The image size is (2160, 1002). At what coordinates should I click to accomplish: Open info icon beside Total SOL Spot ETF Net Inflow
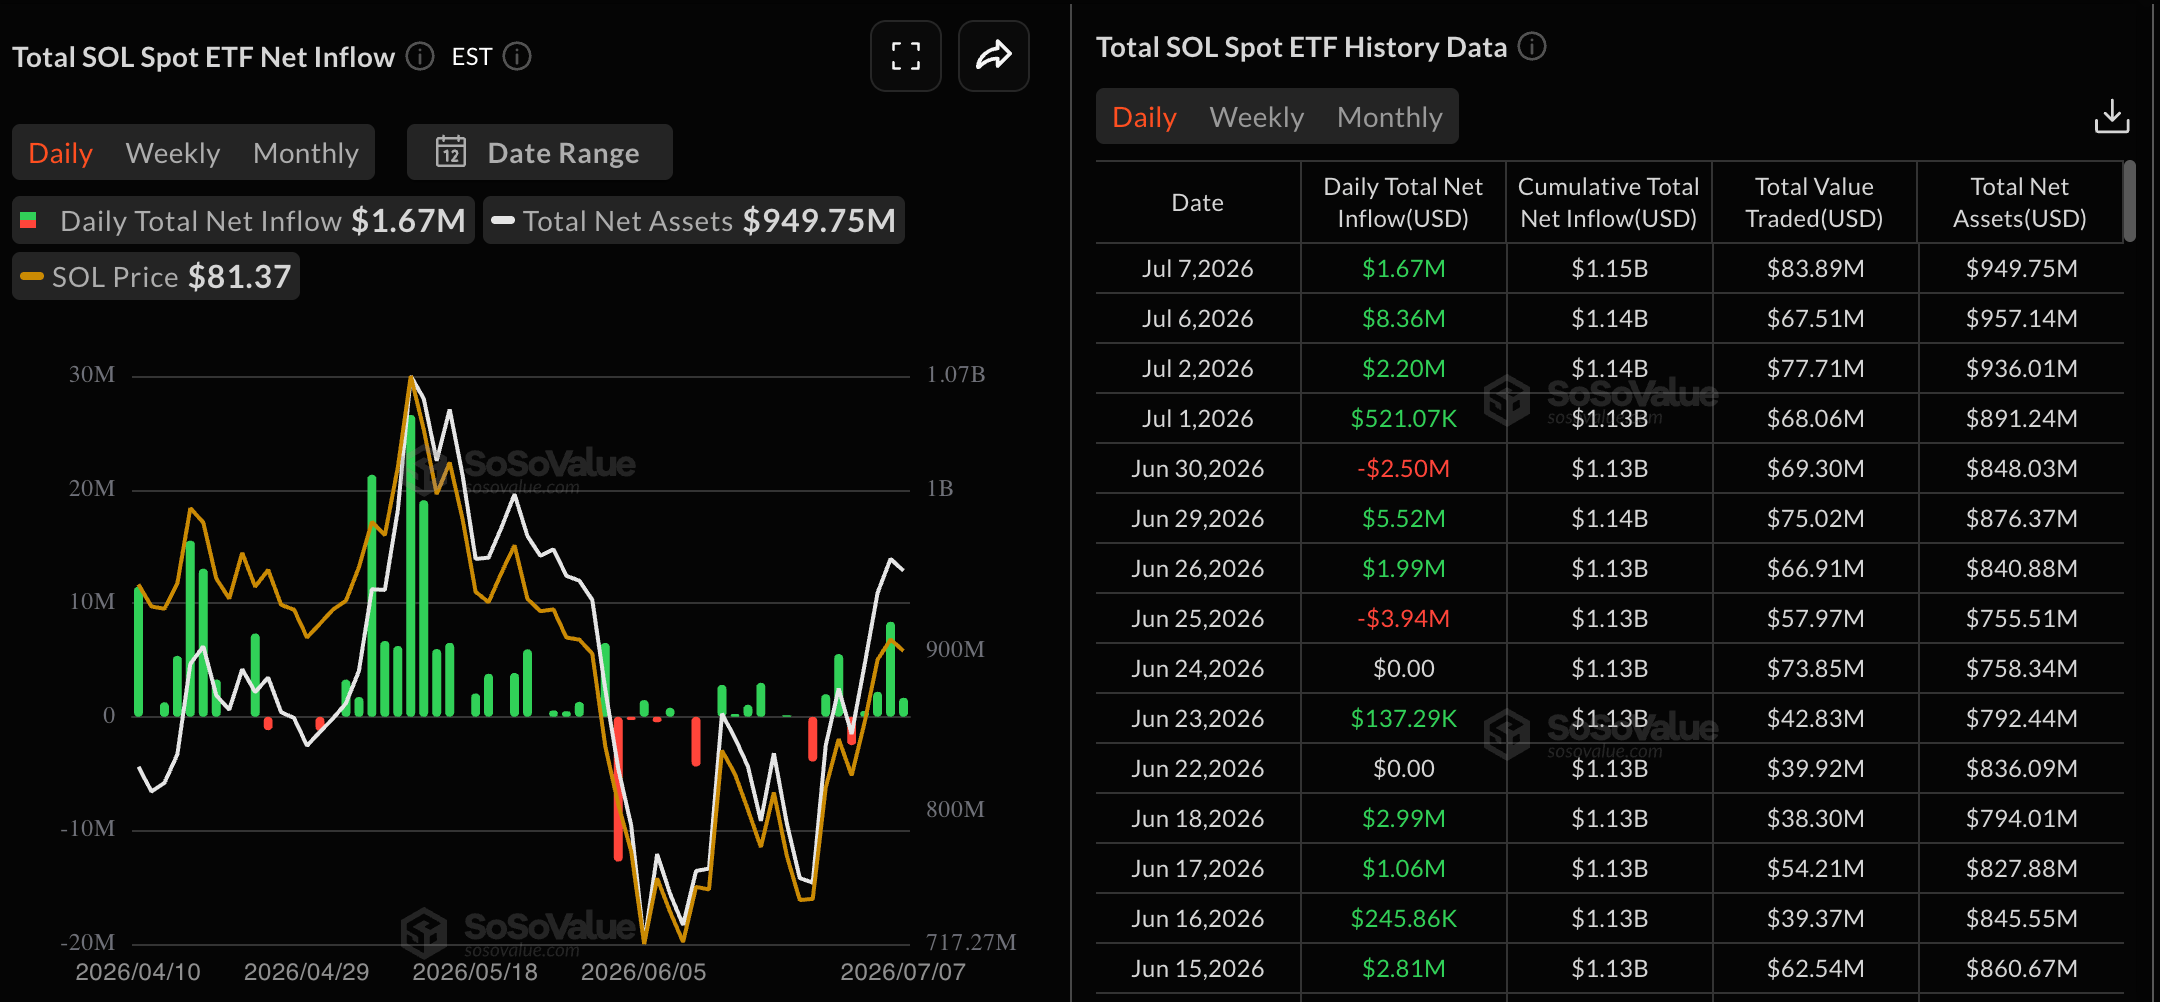[420, 56]
